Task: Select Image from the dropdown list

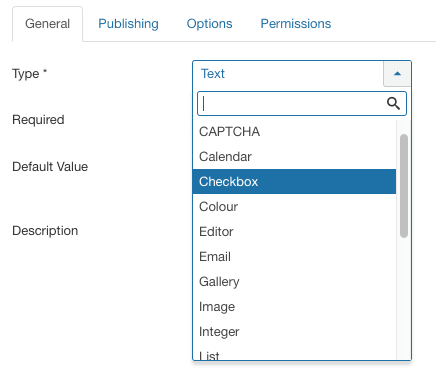Action: click(294, 307)
